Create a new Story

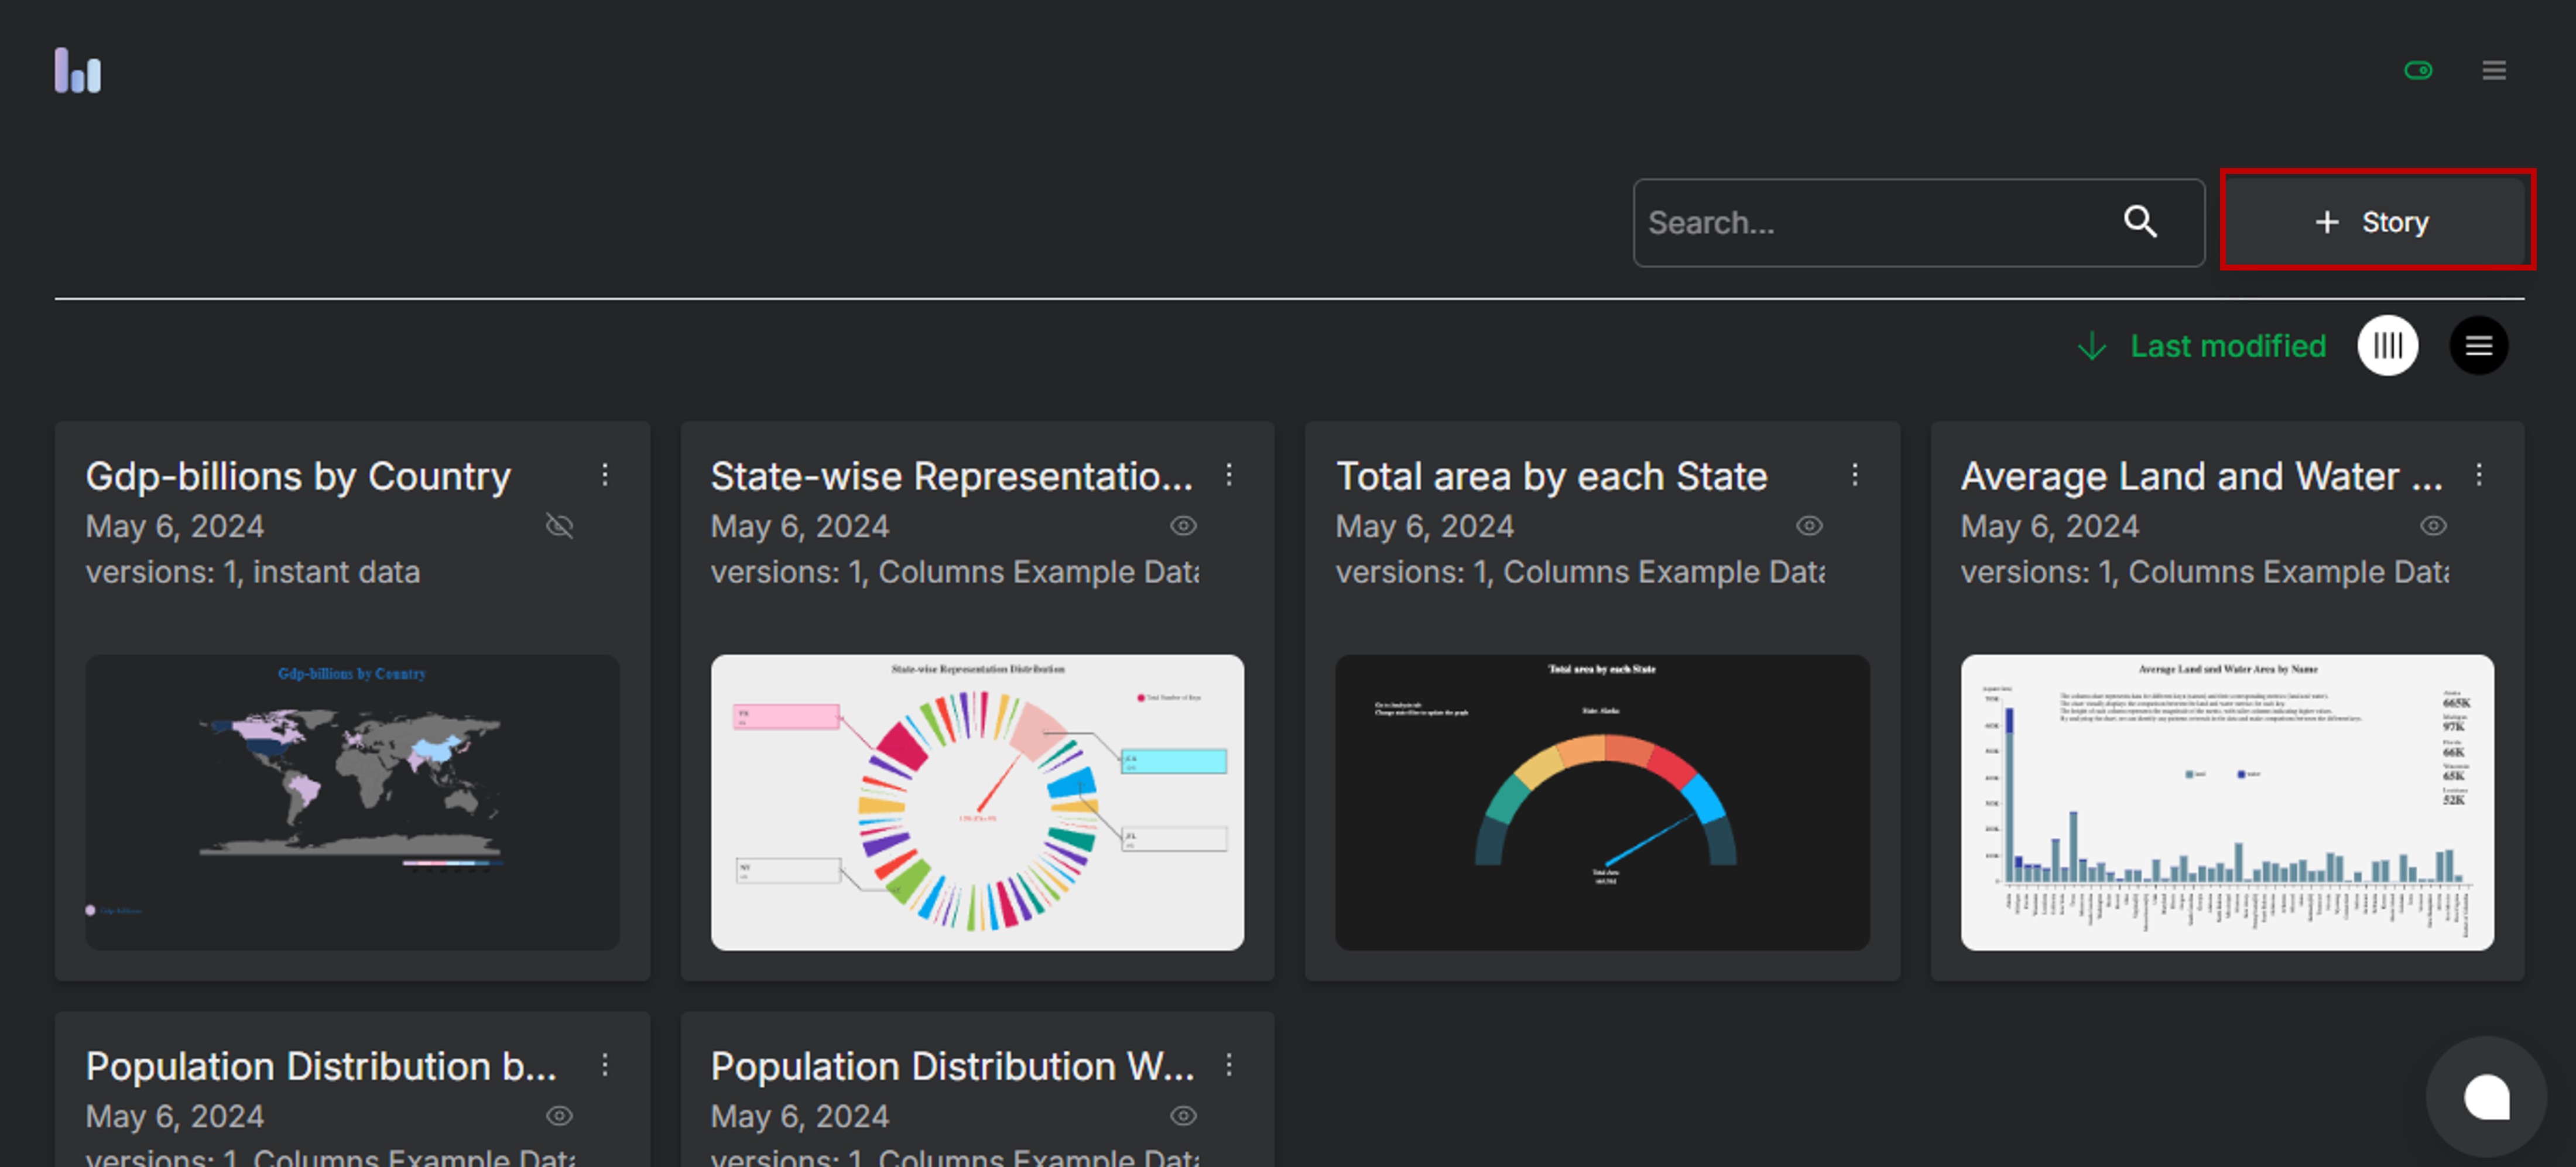point(2376,221)
